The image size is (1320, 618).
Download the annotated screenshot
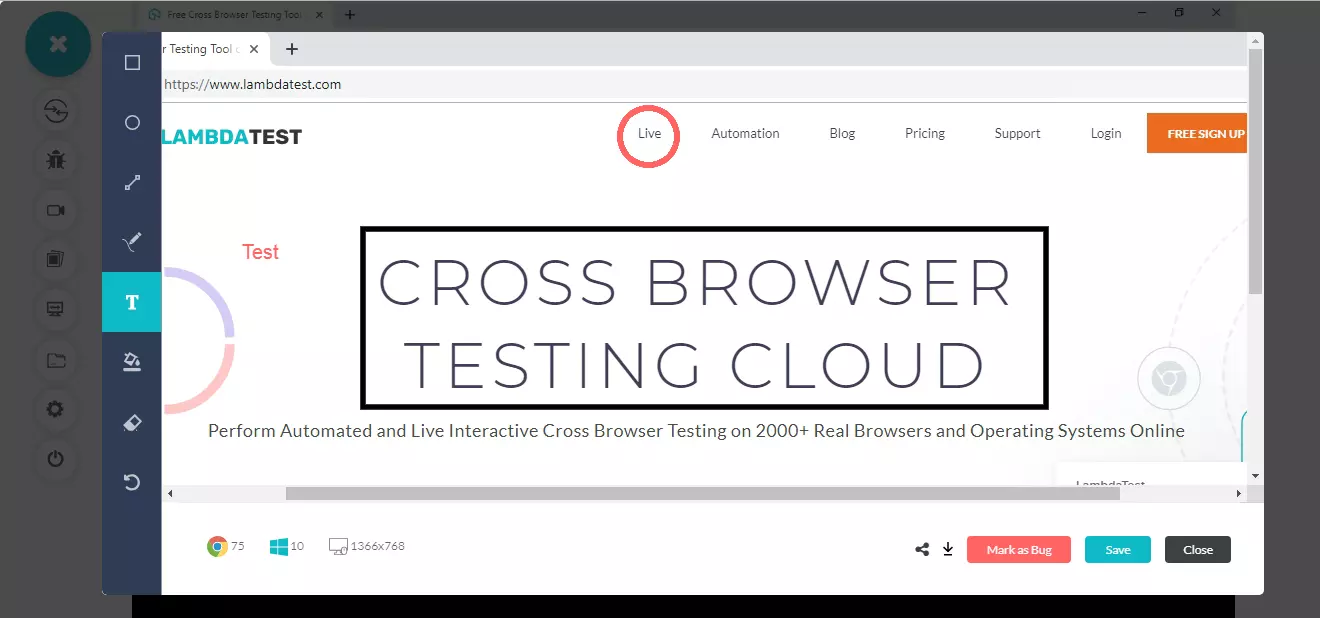point(948,549)
